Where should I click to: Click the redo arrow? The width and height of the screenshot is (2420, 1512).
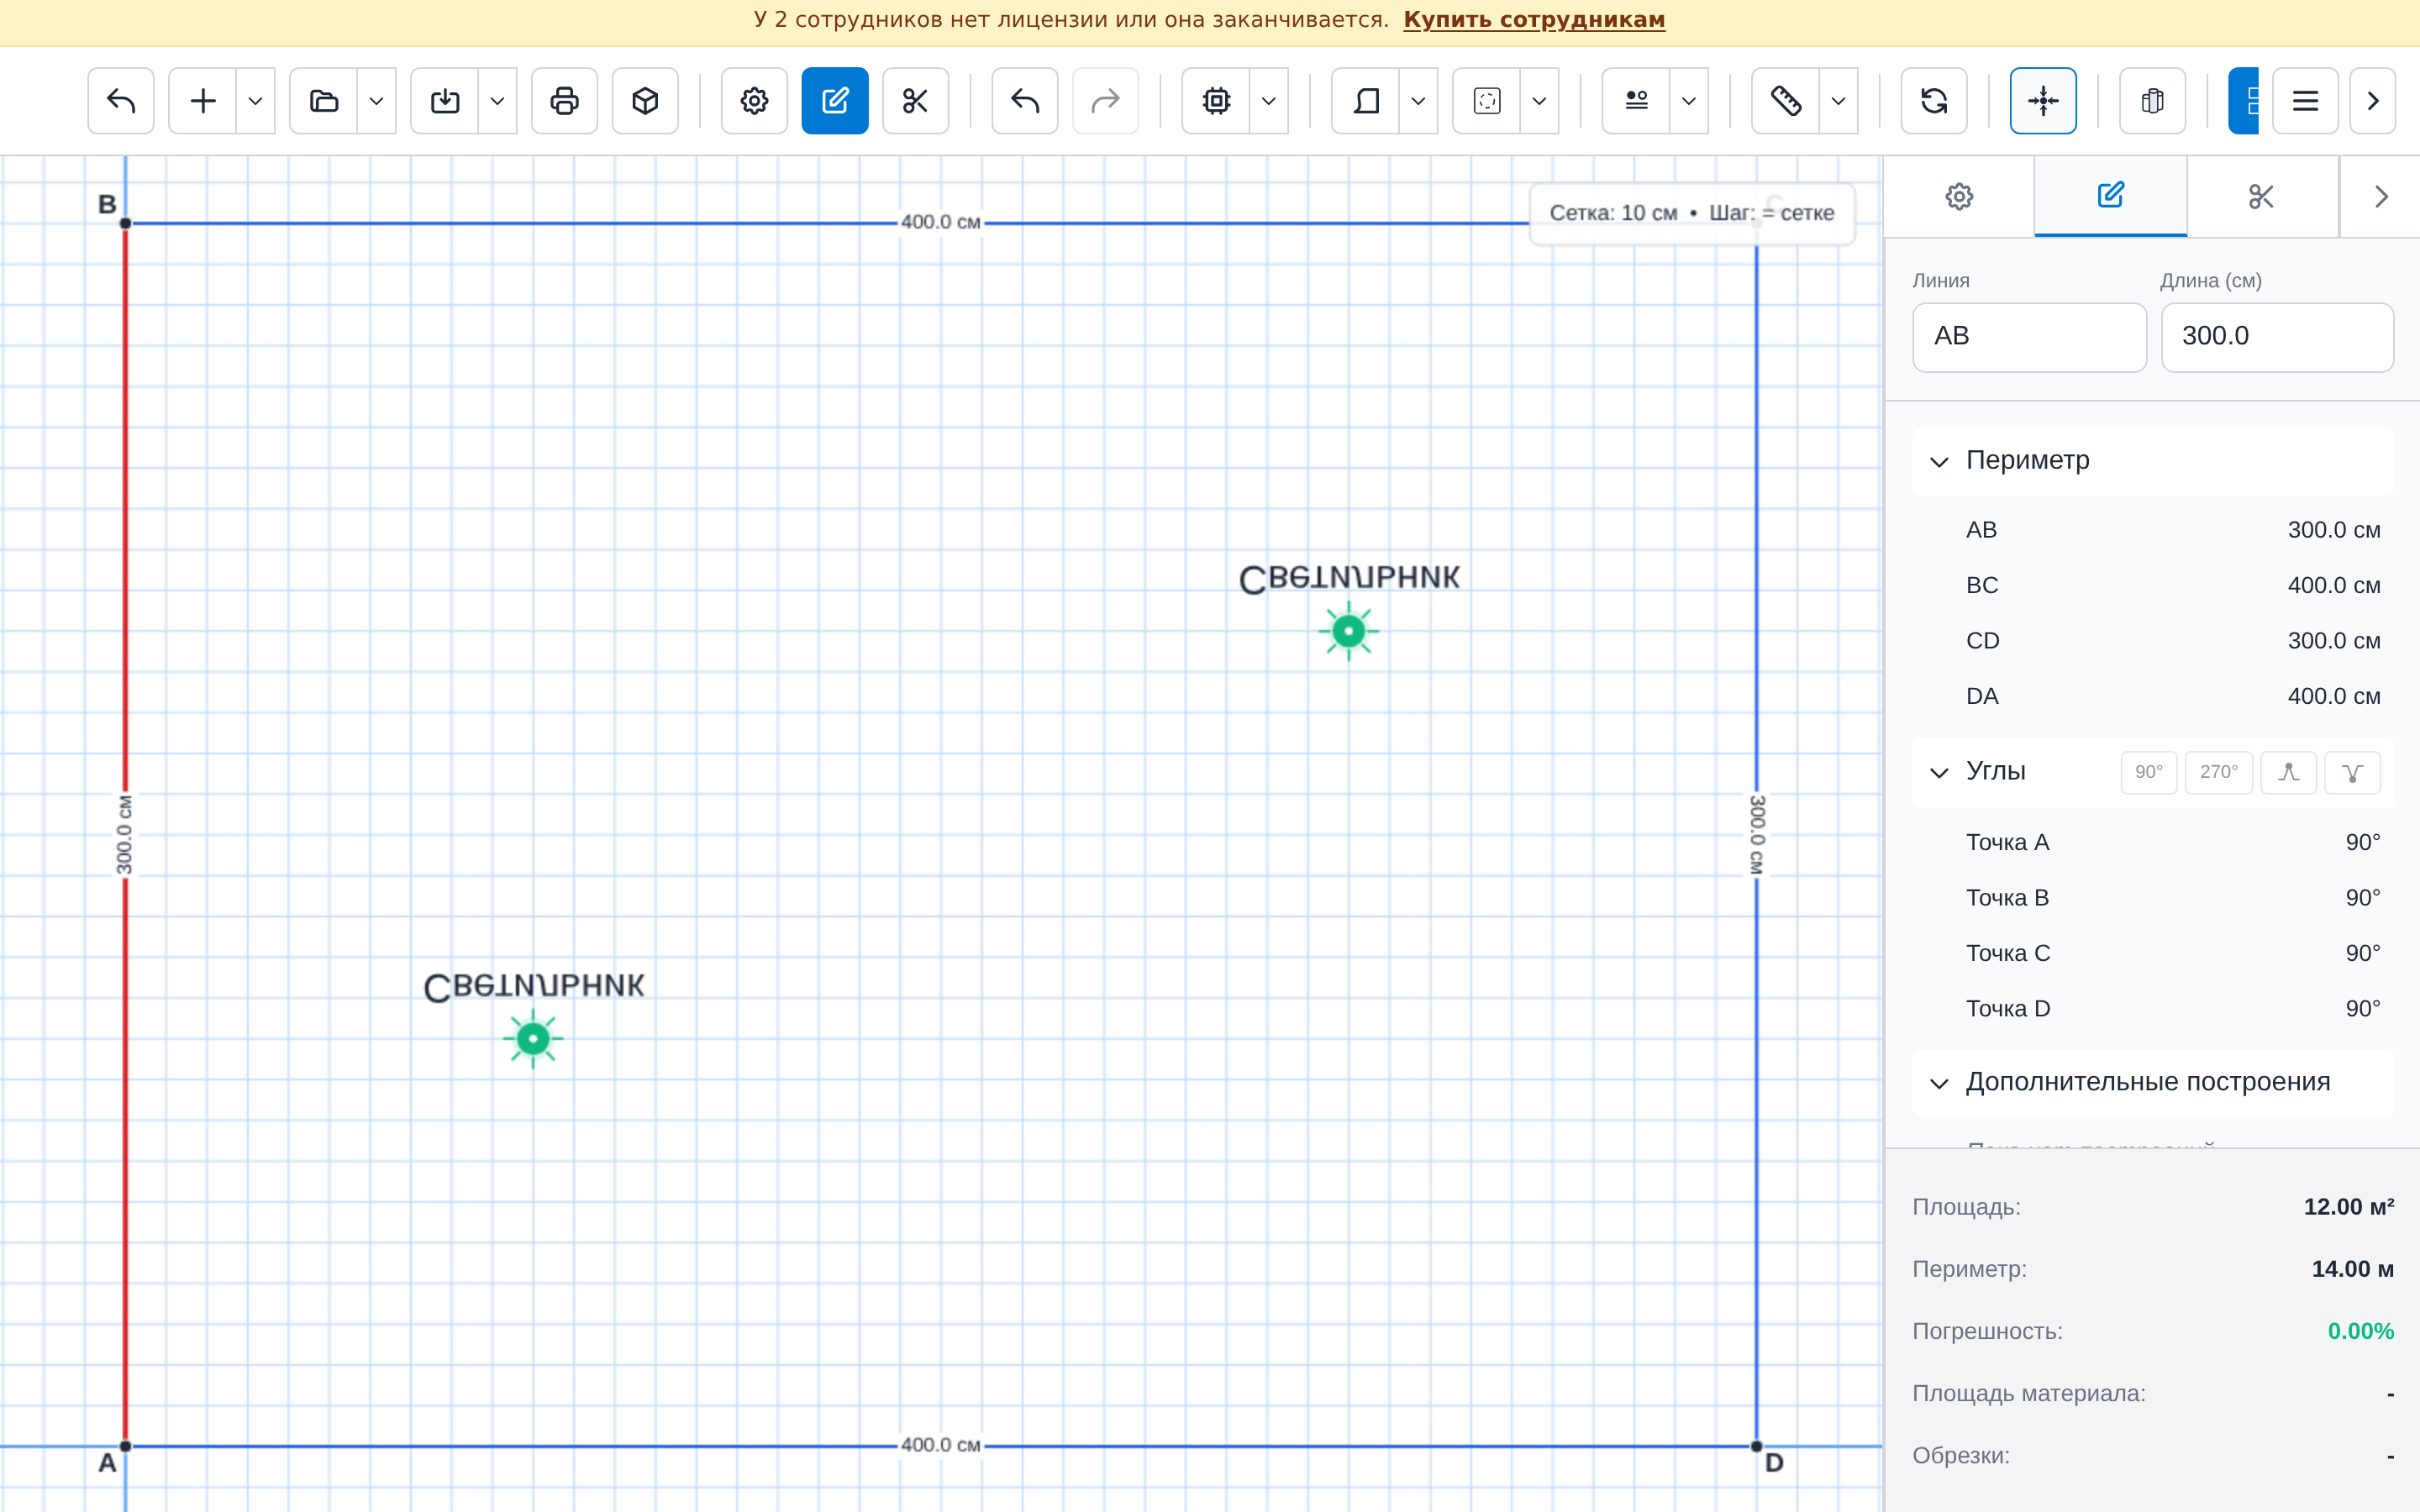[x=1105, y=101]
